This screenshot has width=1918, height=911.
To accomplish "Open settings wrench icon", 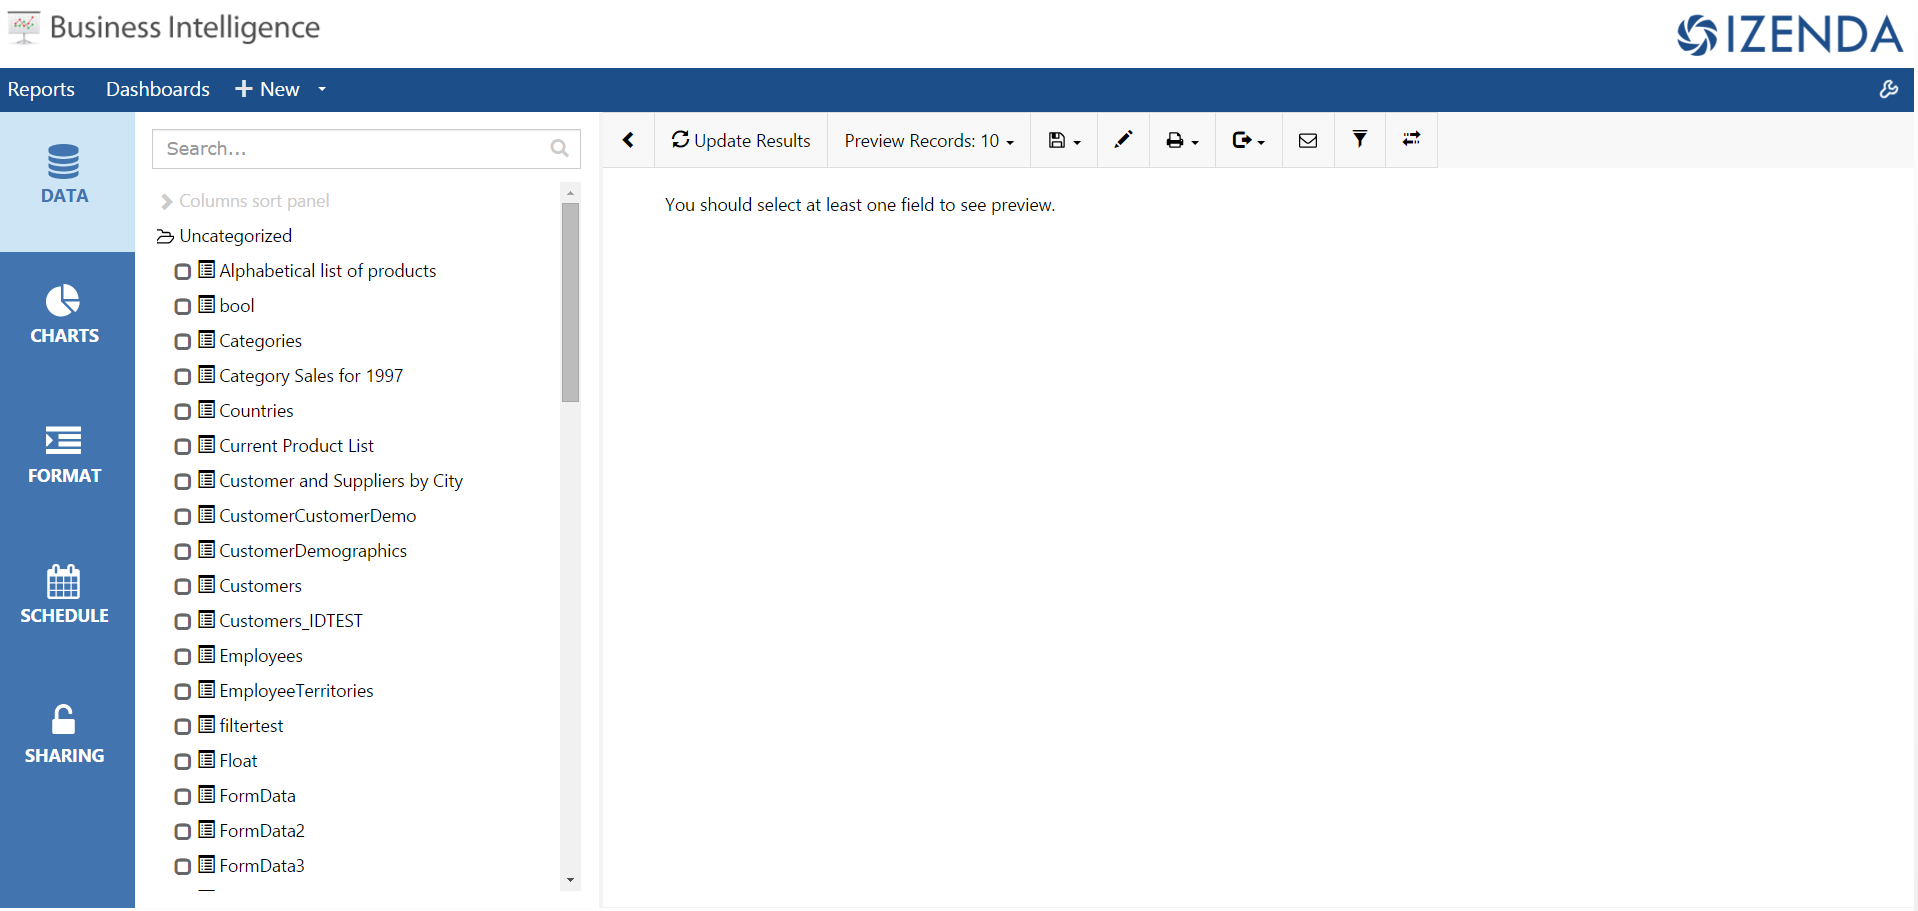I will (x=1888, y=90).
